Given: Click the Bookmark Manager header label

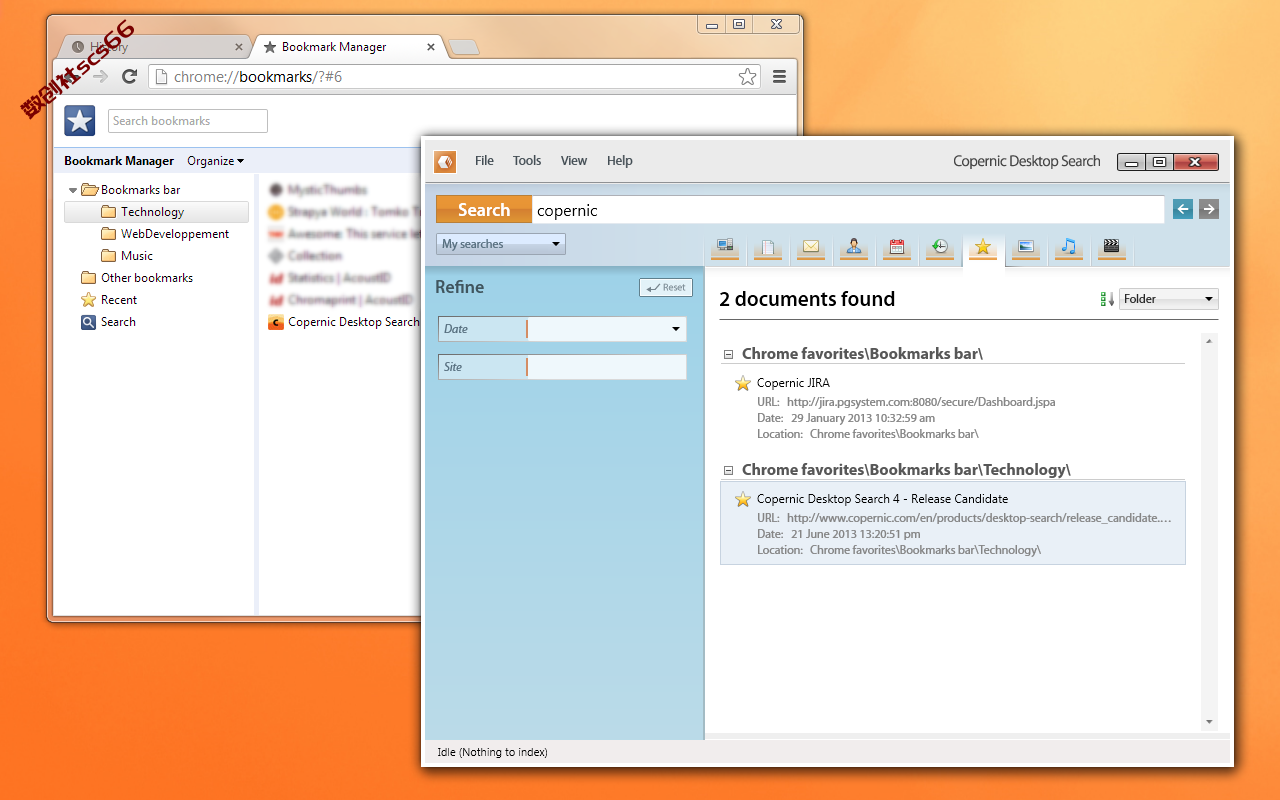Looking at the screenshot, I should pos(119,161).
